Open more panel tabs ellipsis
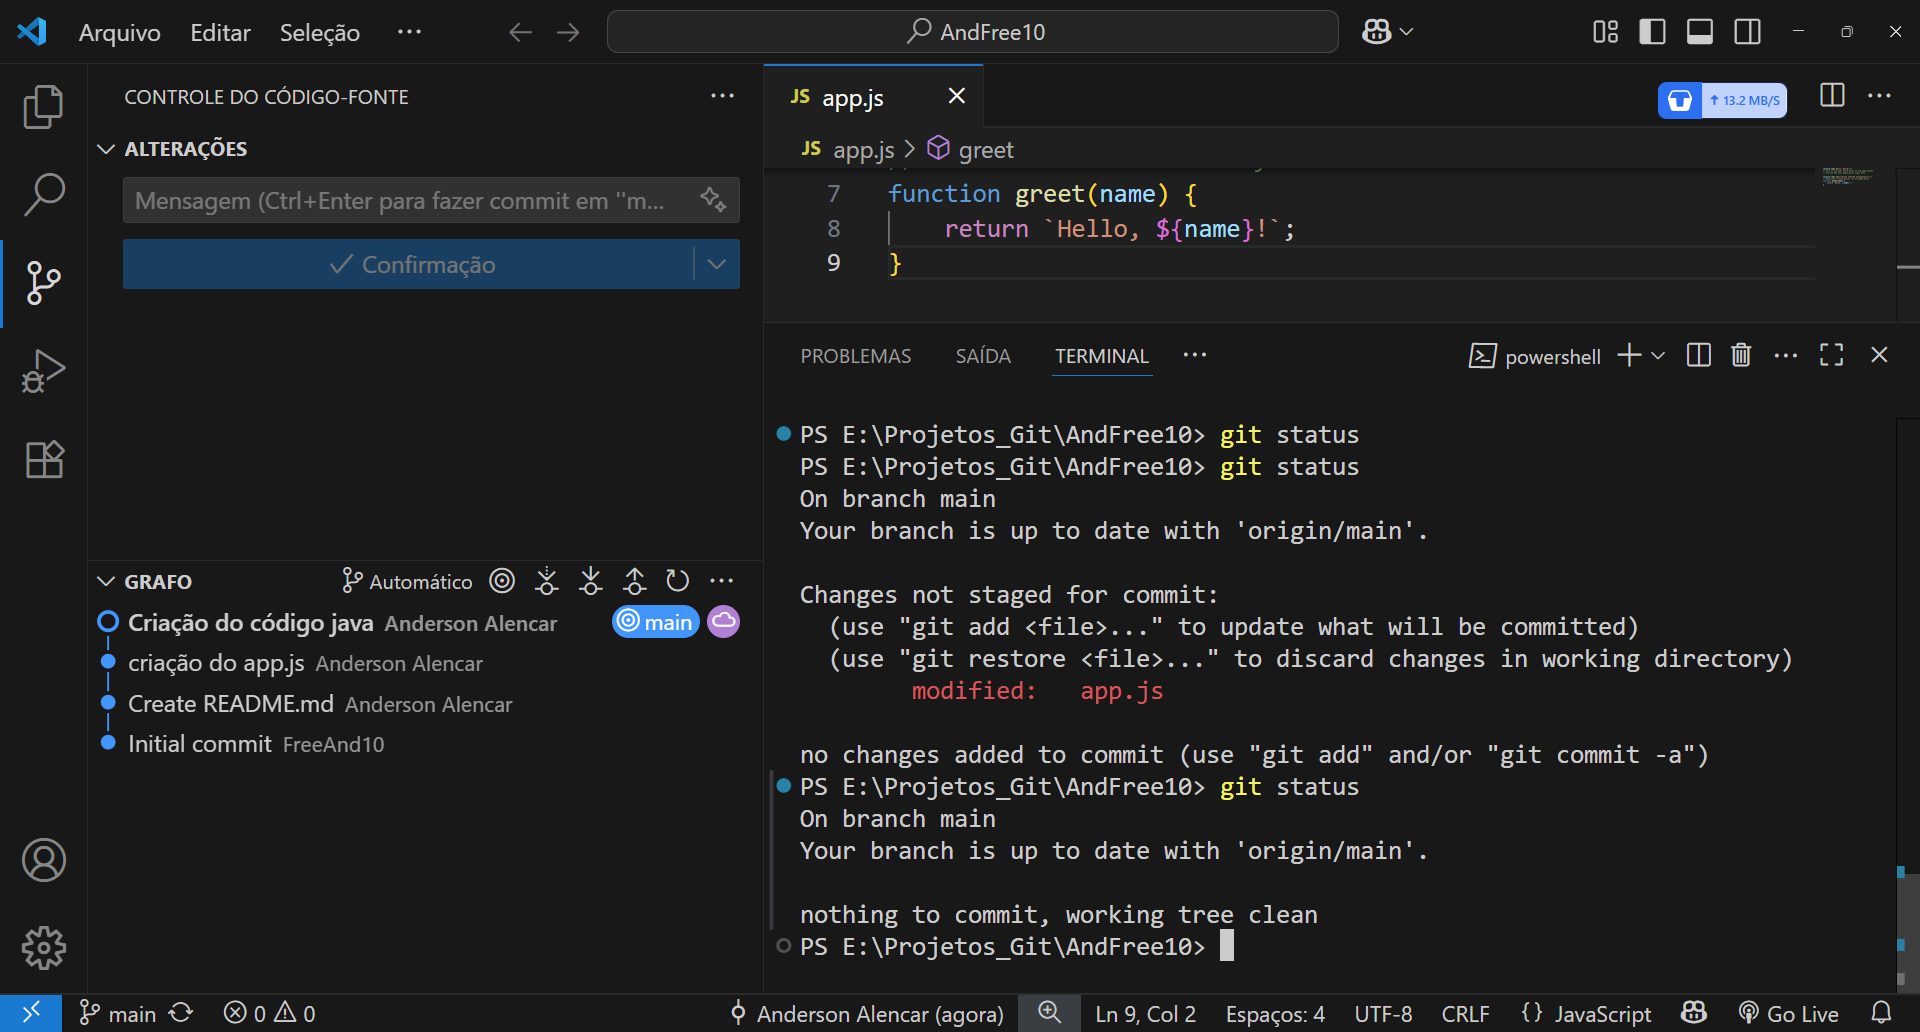This screenshot has width=1920, height=1032. click(x=1194, y=355)
